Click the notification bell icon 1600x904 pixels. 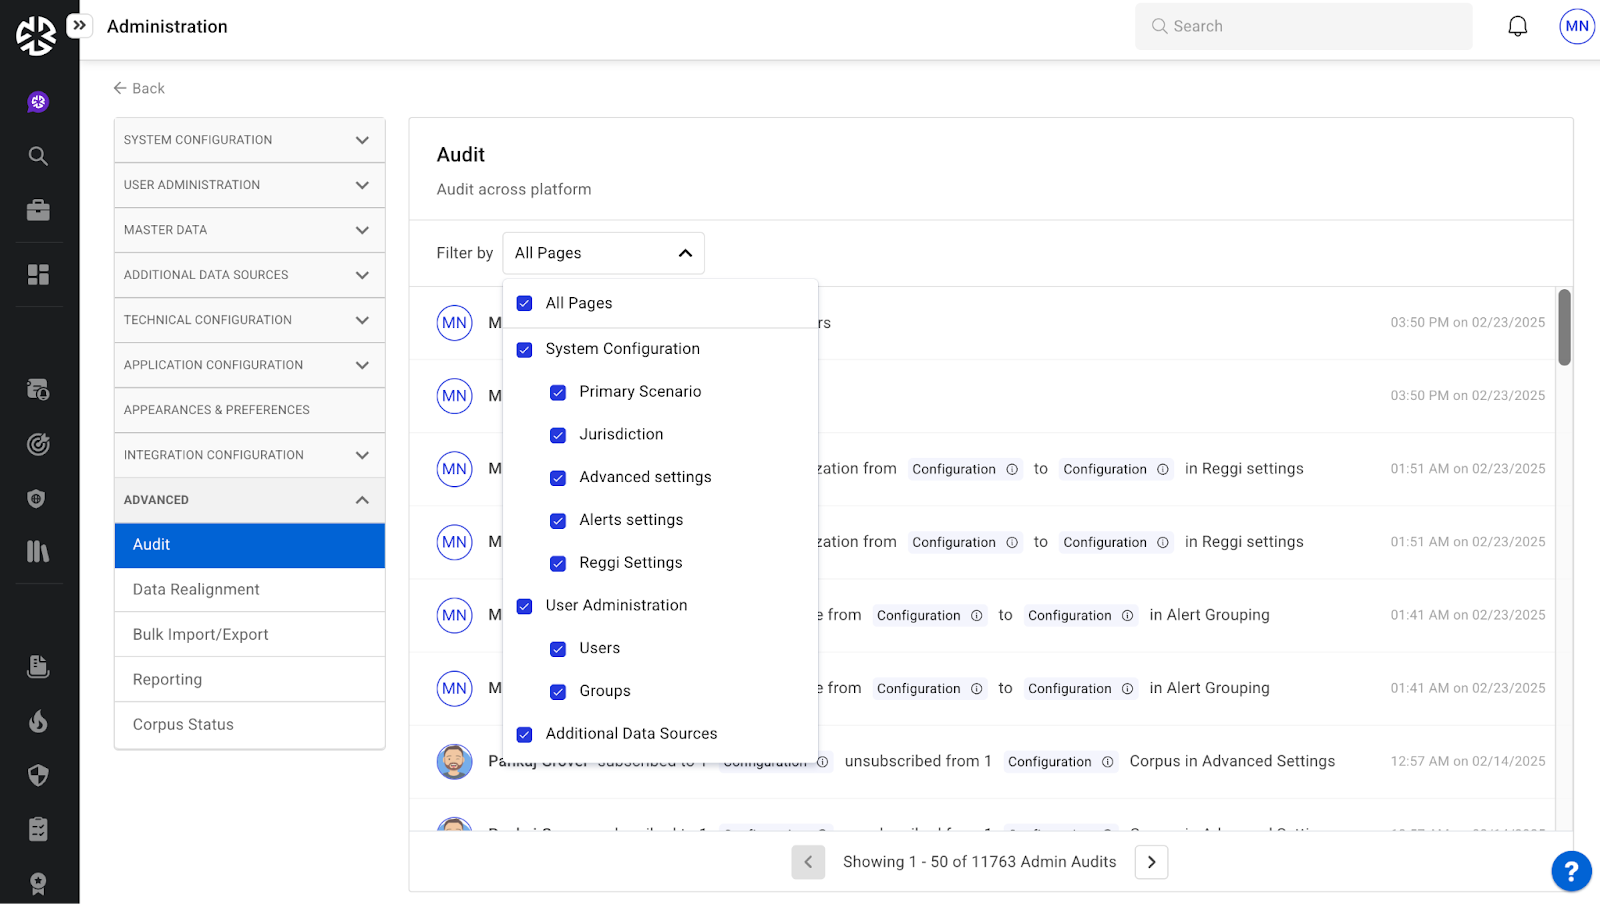pos(1517,27)
